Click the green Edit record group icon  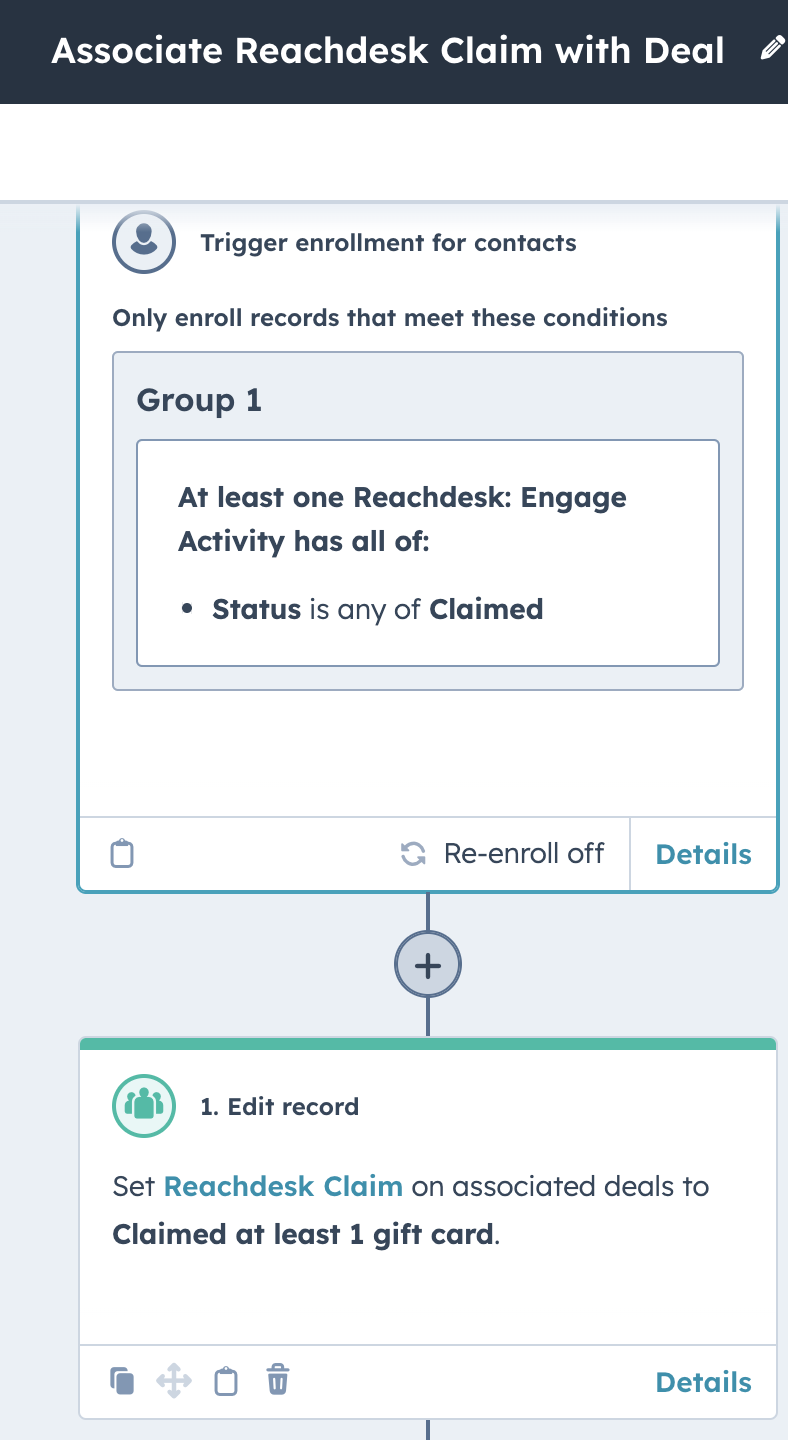coord(144,1106)
